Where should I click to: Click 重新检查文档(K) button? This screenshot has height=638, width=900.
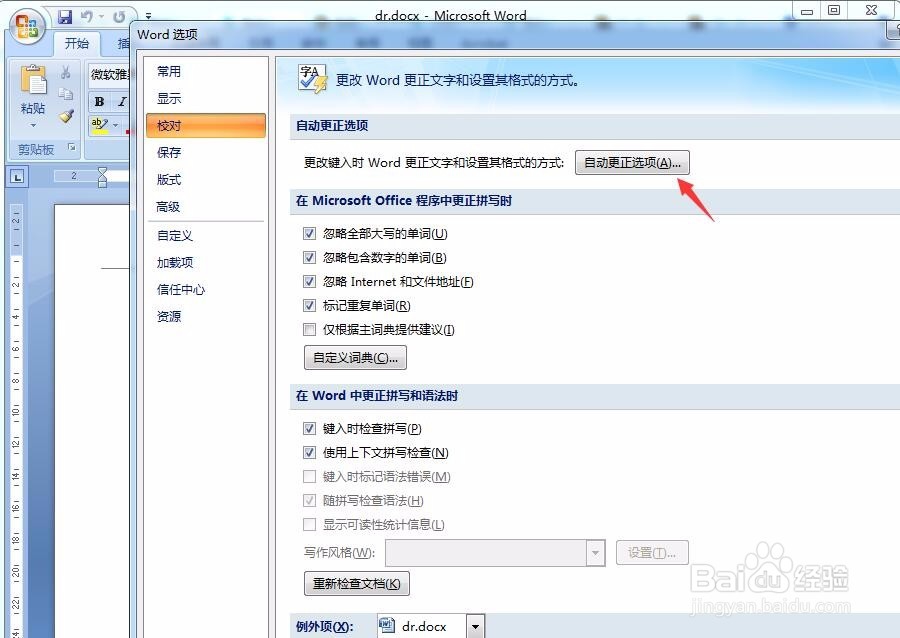click(x=356, y=583)
